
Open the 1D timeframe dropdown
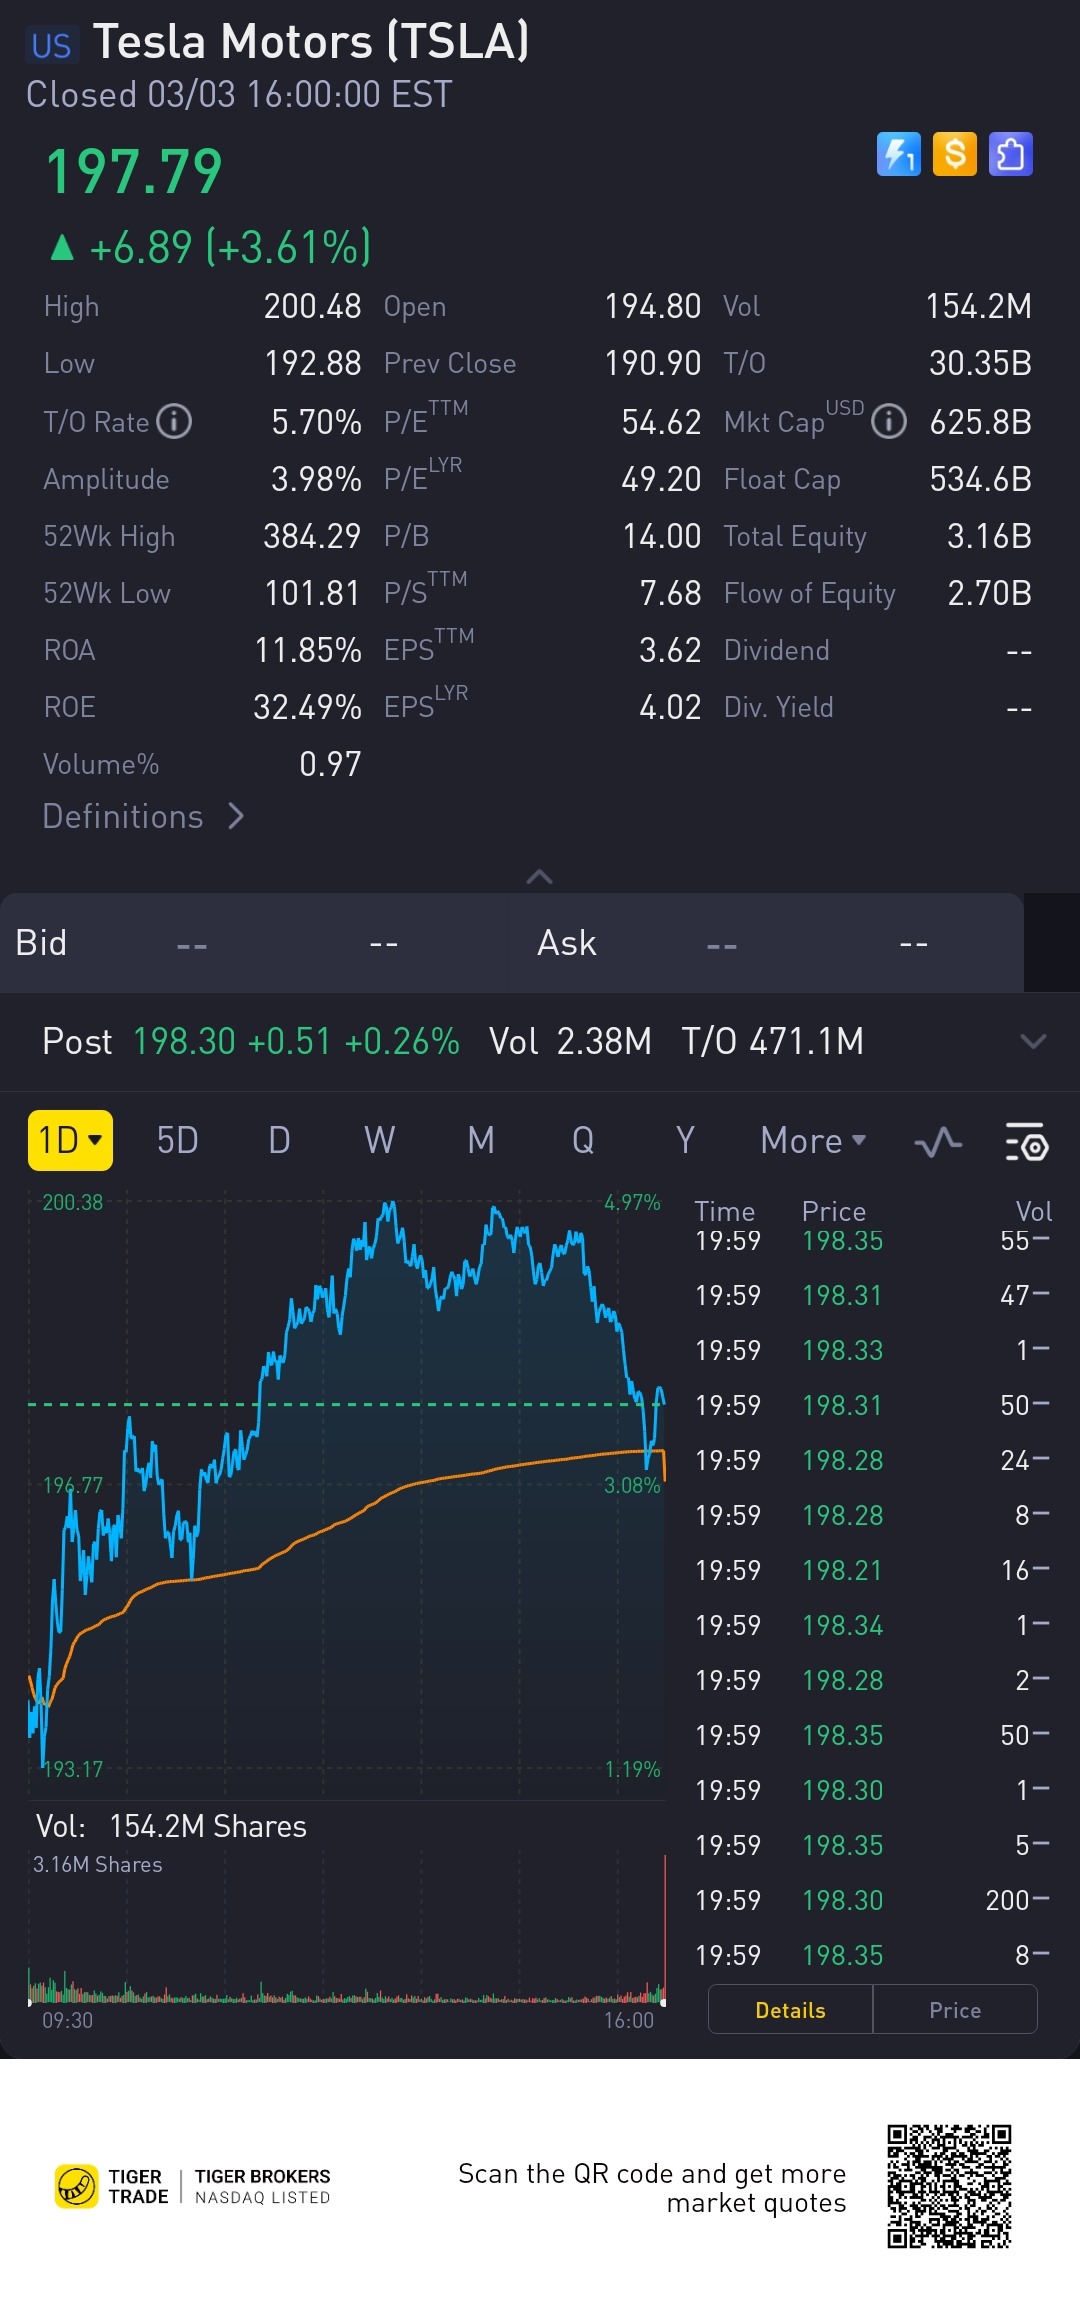[70, 1140]
